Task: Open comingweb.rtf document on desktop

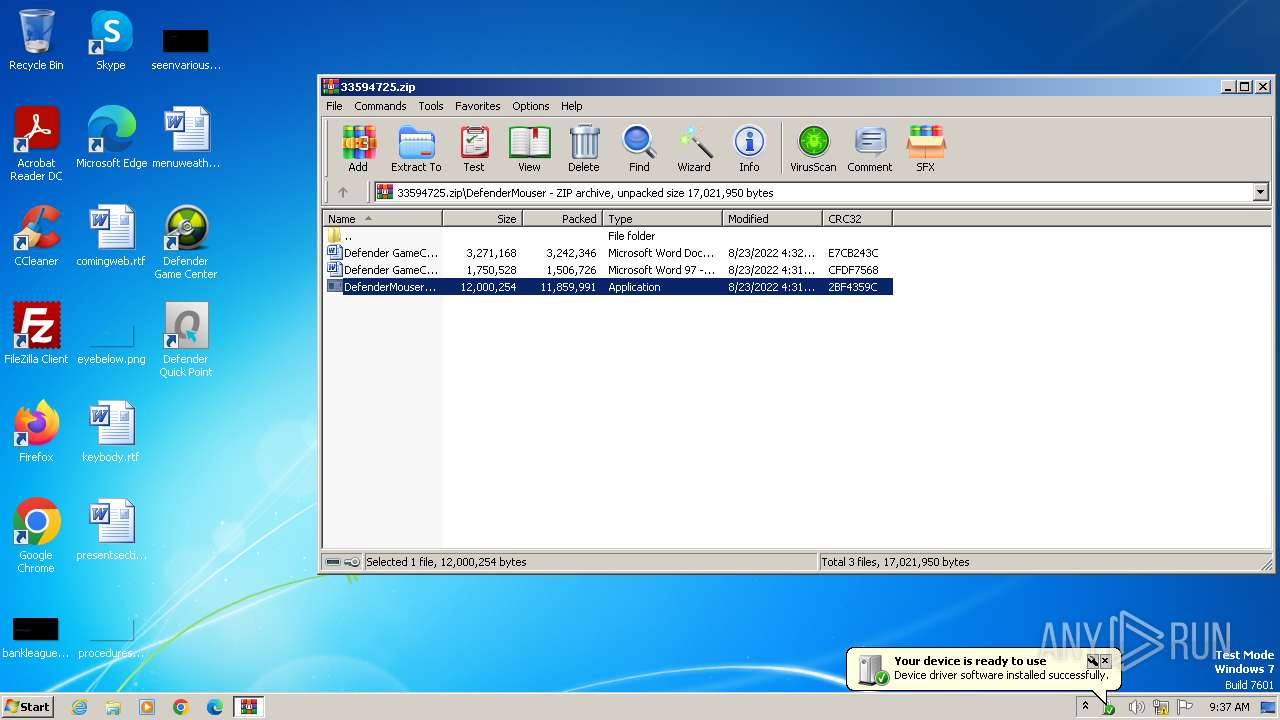Action: [111, 237]
